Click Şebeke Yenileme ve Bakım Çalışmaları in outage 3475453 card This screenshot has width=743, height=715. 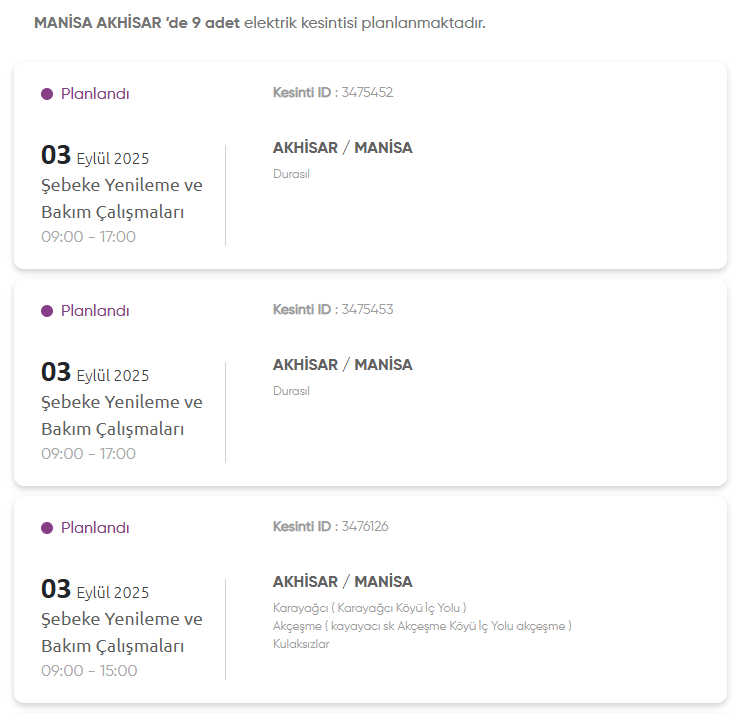(x=121, y=415)
